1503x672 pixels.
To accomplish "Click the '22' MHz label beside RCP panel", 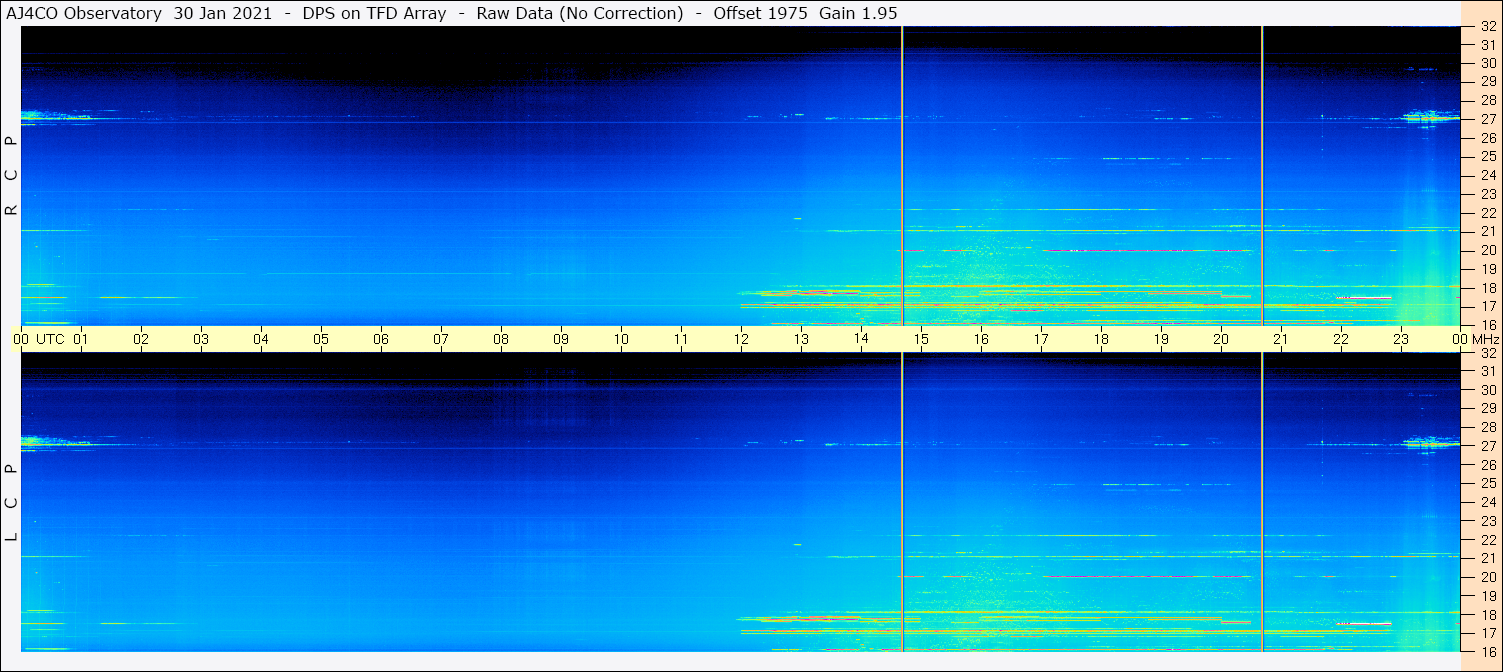I will [x=1488, y=213].
